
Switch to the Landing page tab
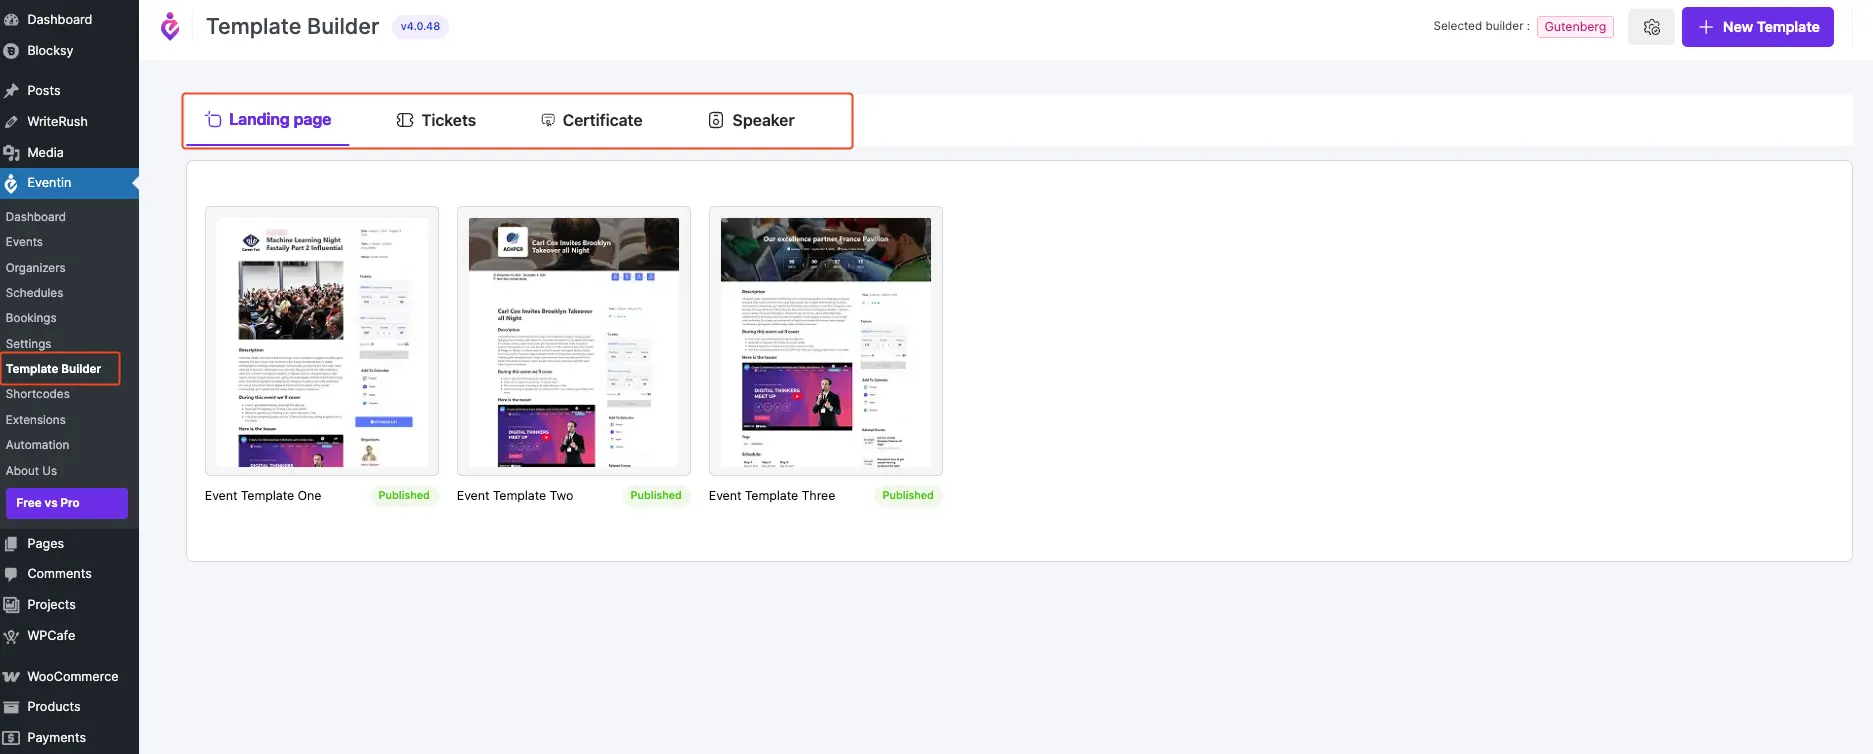268,120
